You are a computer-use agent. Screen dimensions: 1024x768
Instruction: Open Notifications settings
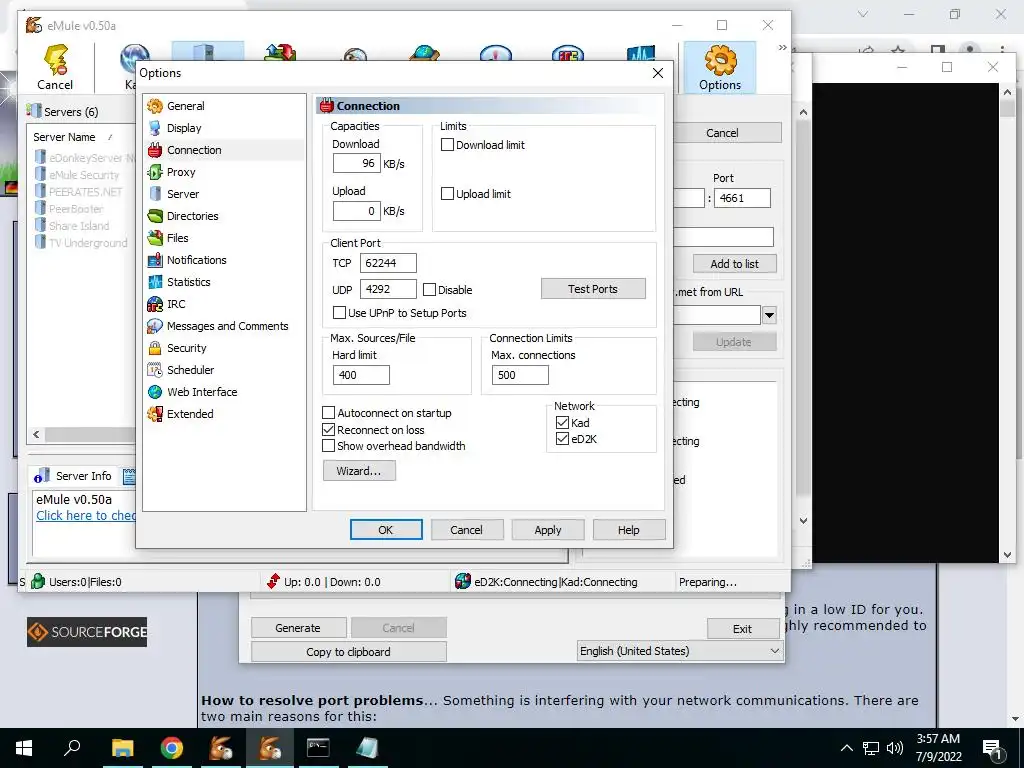click(x=196, y=260)
